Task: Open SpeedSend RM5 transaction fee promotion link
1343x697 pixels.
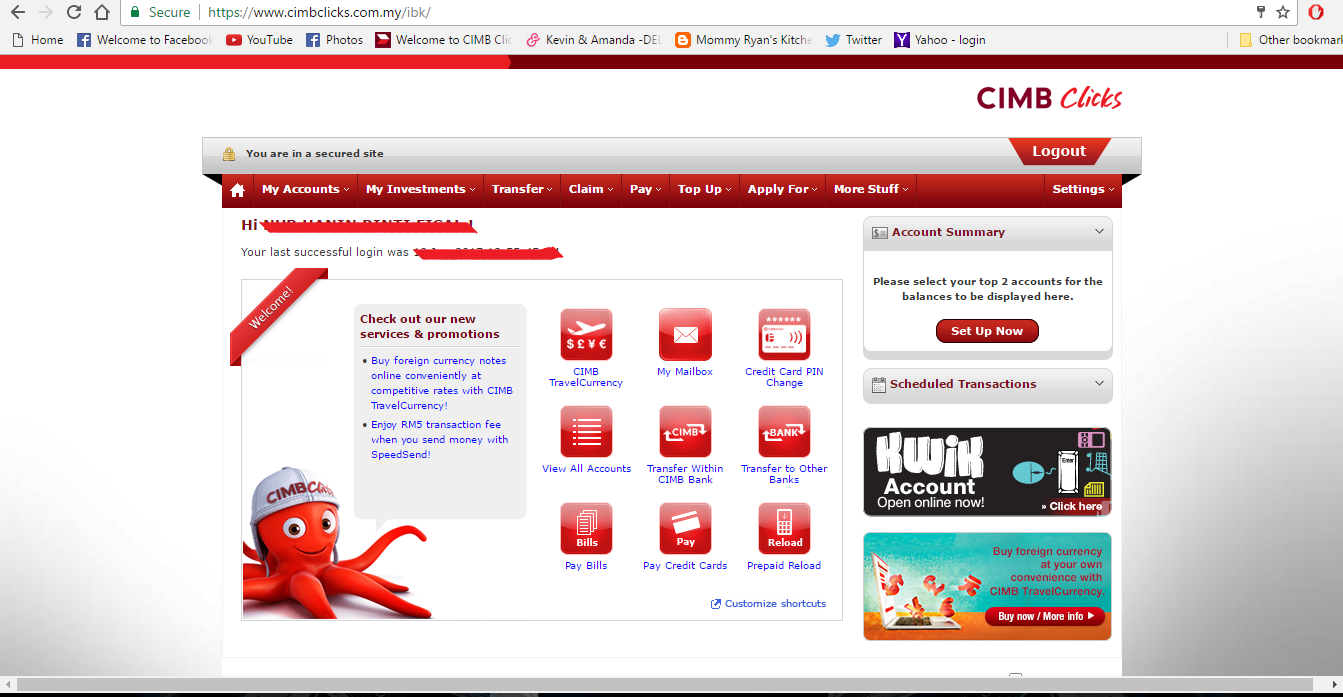Action: 439,439
